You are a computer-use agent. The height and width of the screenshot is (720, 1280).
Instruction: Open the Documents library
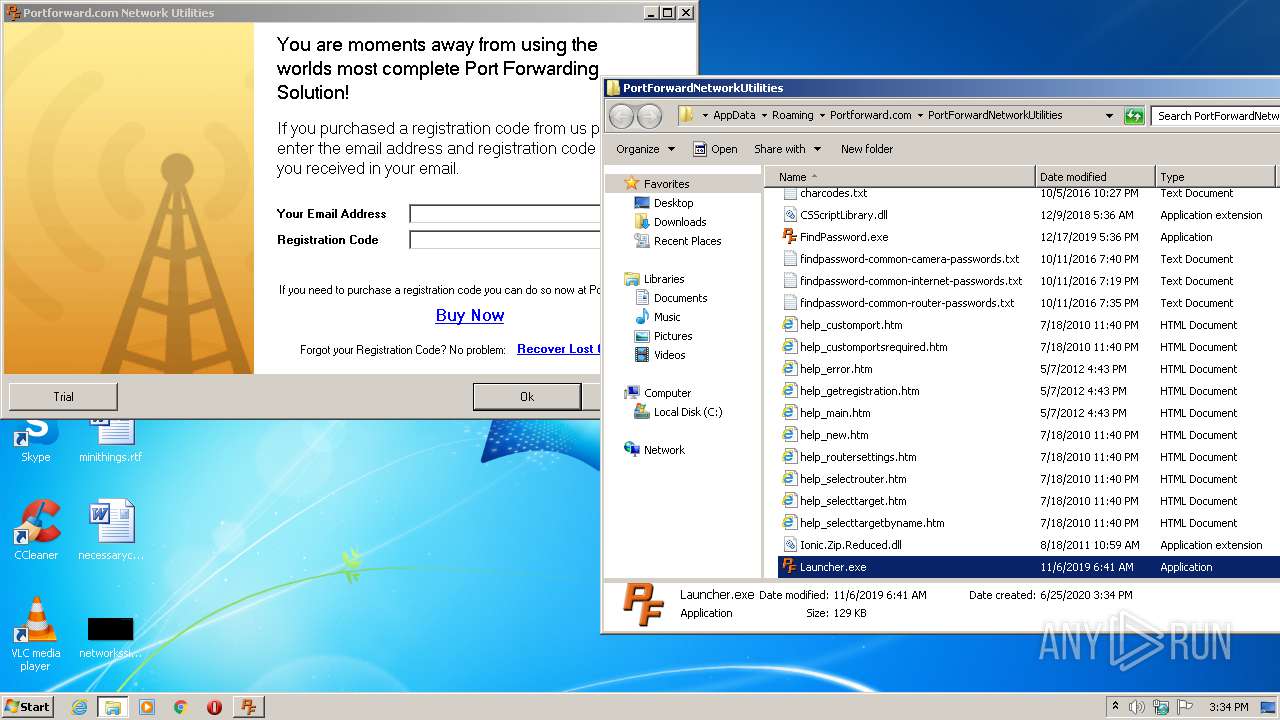680,298
